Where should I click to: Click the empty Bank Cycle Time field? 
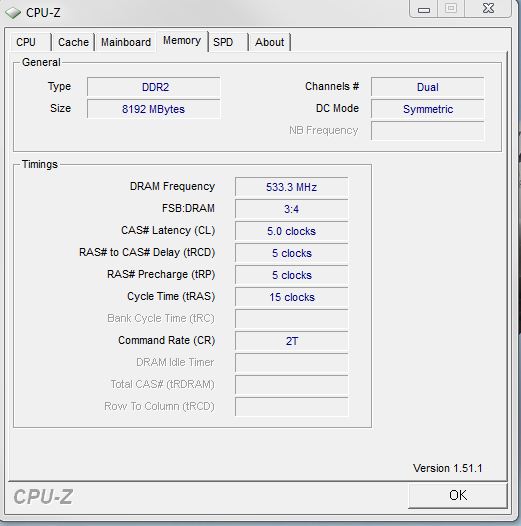click(x=291, y=319)
